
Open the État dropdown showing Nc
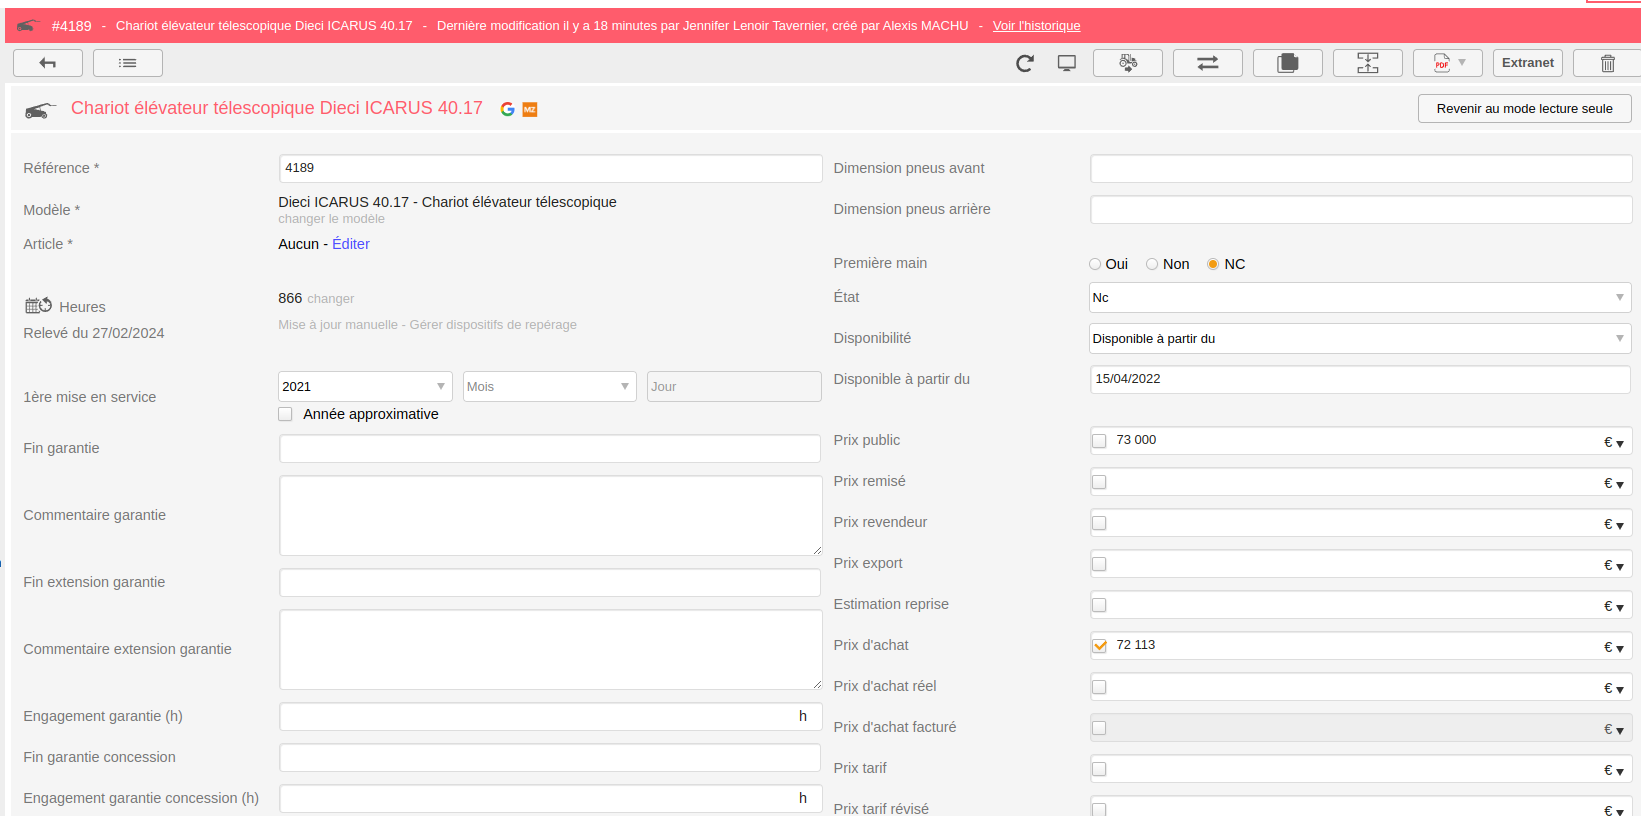coord(1360,298)
